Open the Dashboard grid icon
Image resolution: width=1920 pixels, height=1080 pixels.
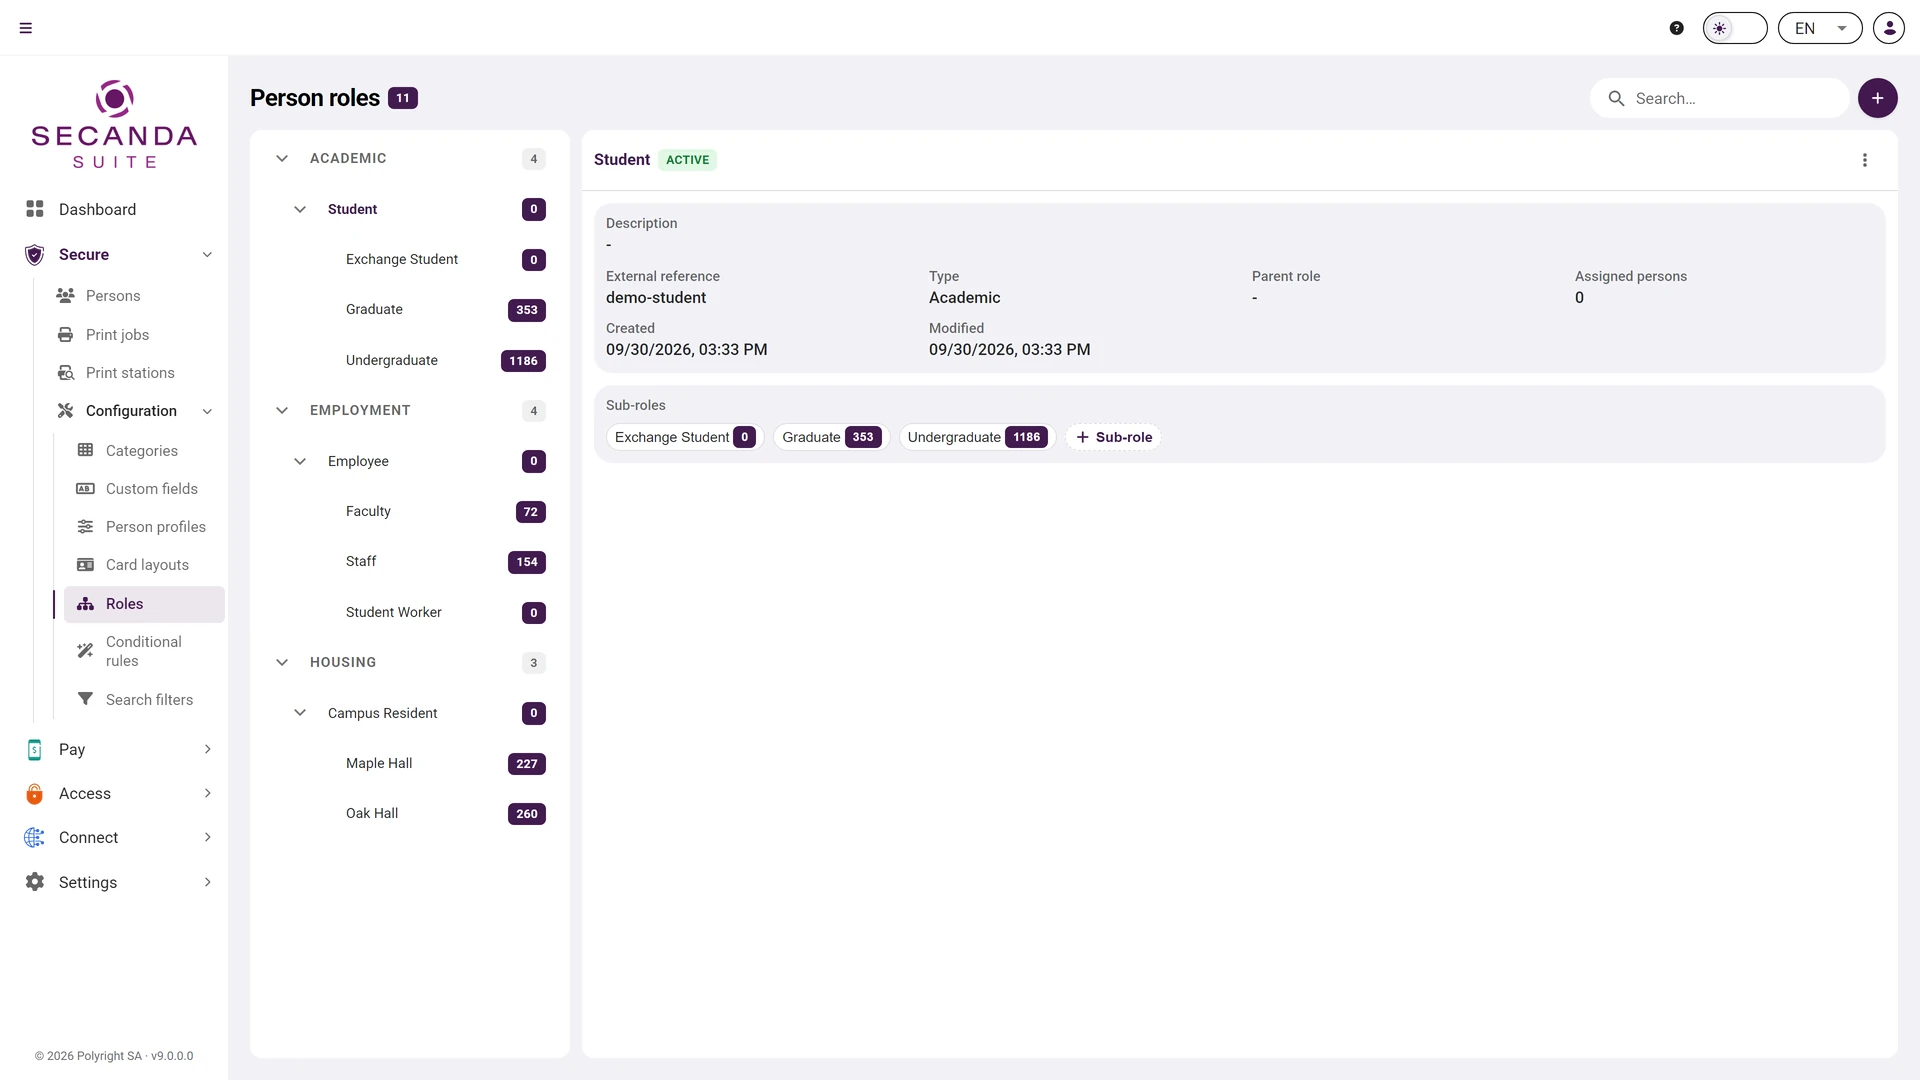[35, 209]
